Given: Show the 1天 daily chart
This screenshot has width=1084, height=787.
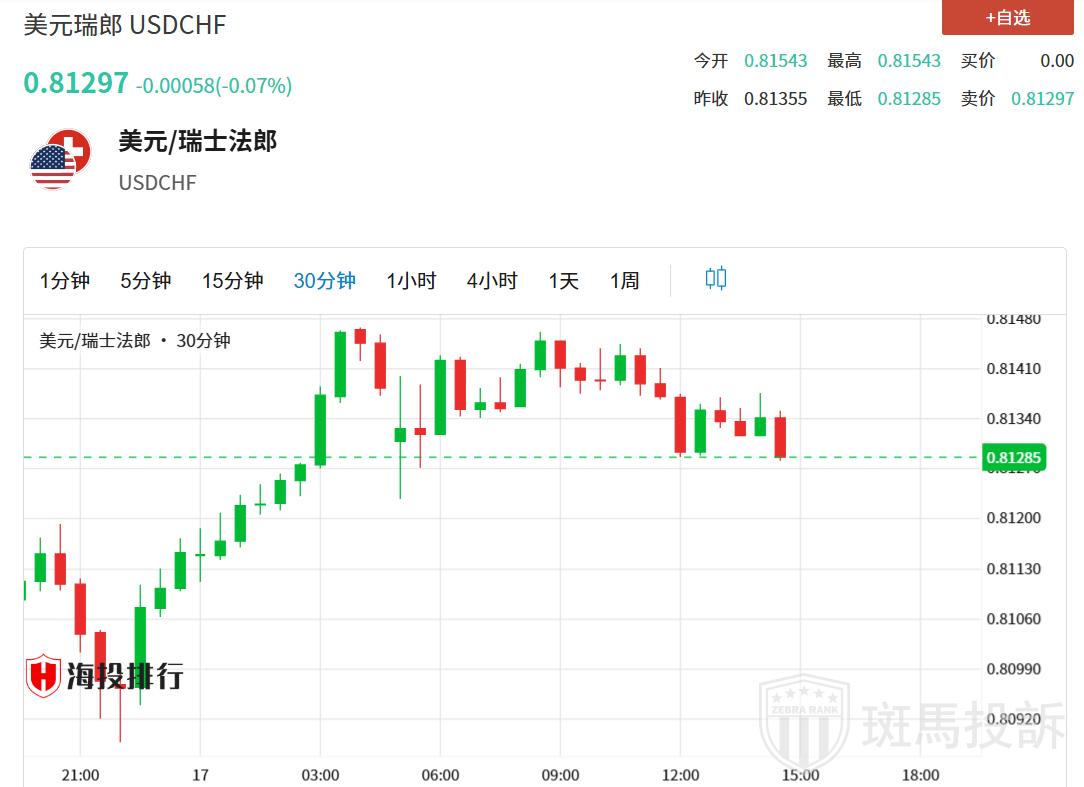Looking at the screenshot, I should (563, 281).
